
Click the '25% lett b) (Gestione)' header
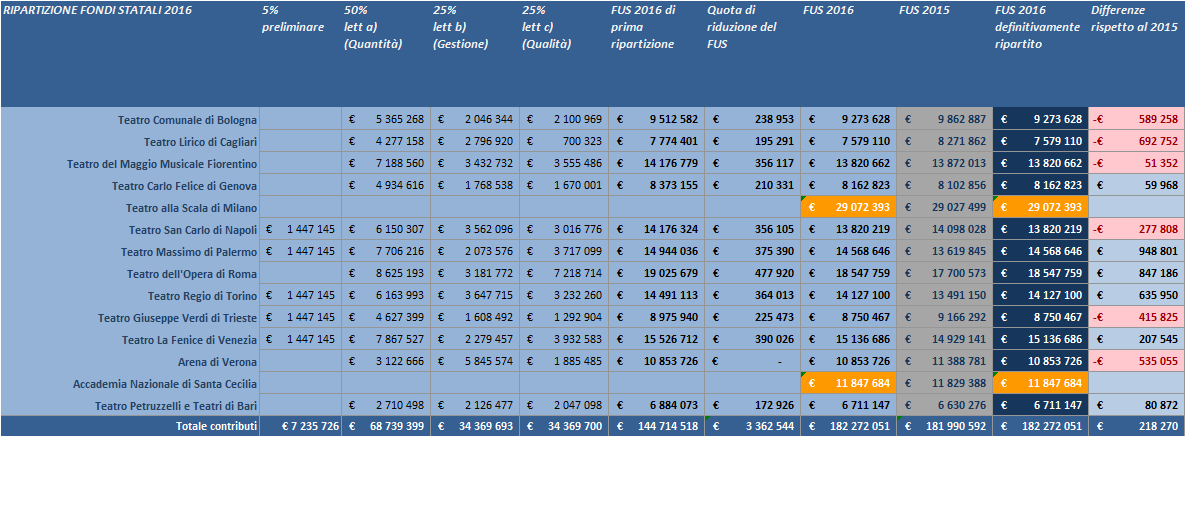pos(475,54)
